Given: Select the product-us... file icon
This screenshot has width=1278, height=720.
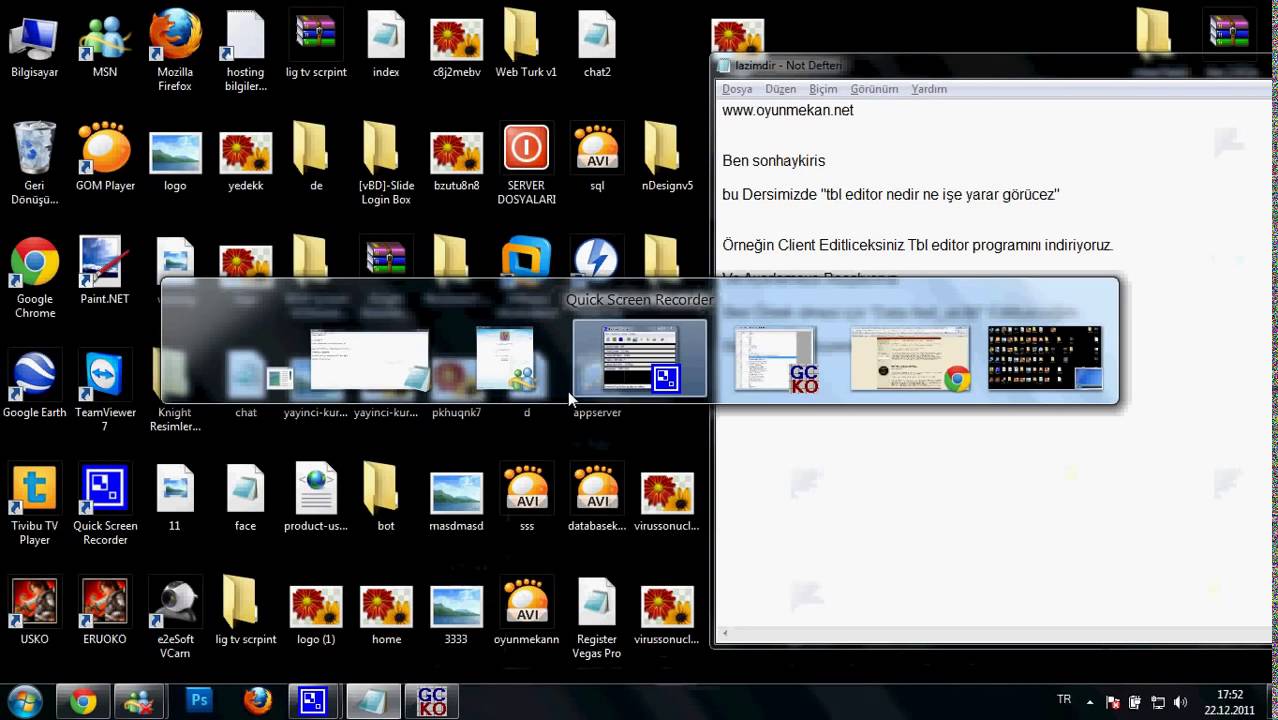Looking at the screenshot, I should click(x=316, y=497).
